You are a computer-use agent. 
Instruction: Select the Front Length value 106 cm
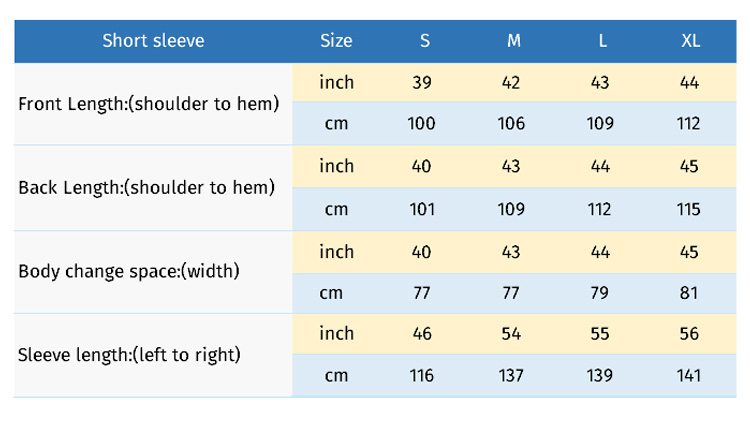(x=511, y=125)
